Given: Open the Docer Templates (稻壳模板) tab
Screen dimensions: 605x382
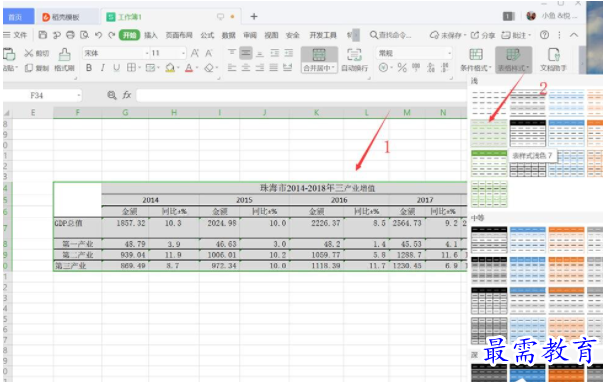Looking at the screenshot, I should [66, 17].
